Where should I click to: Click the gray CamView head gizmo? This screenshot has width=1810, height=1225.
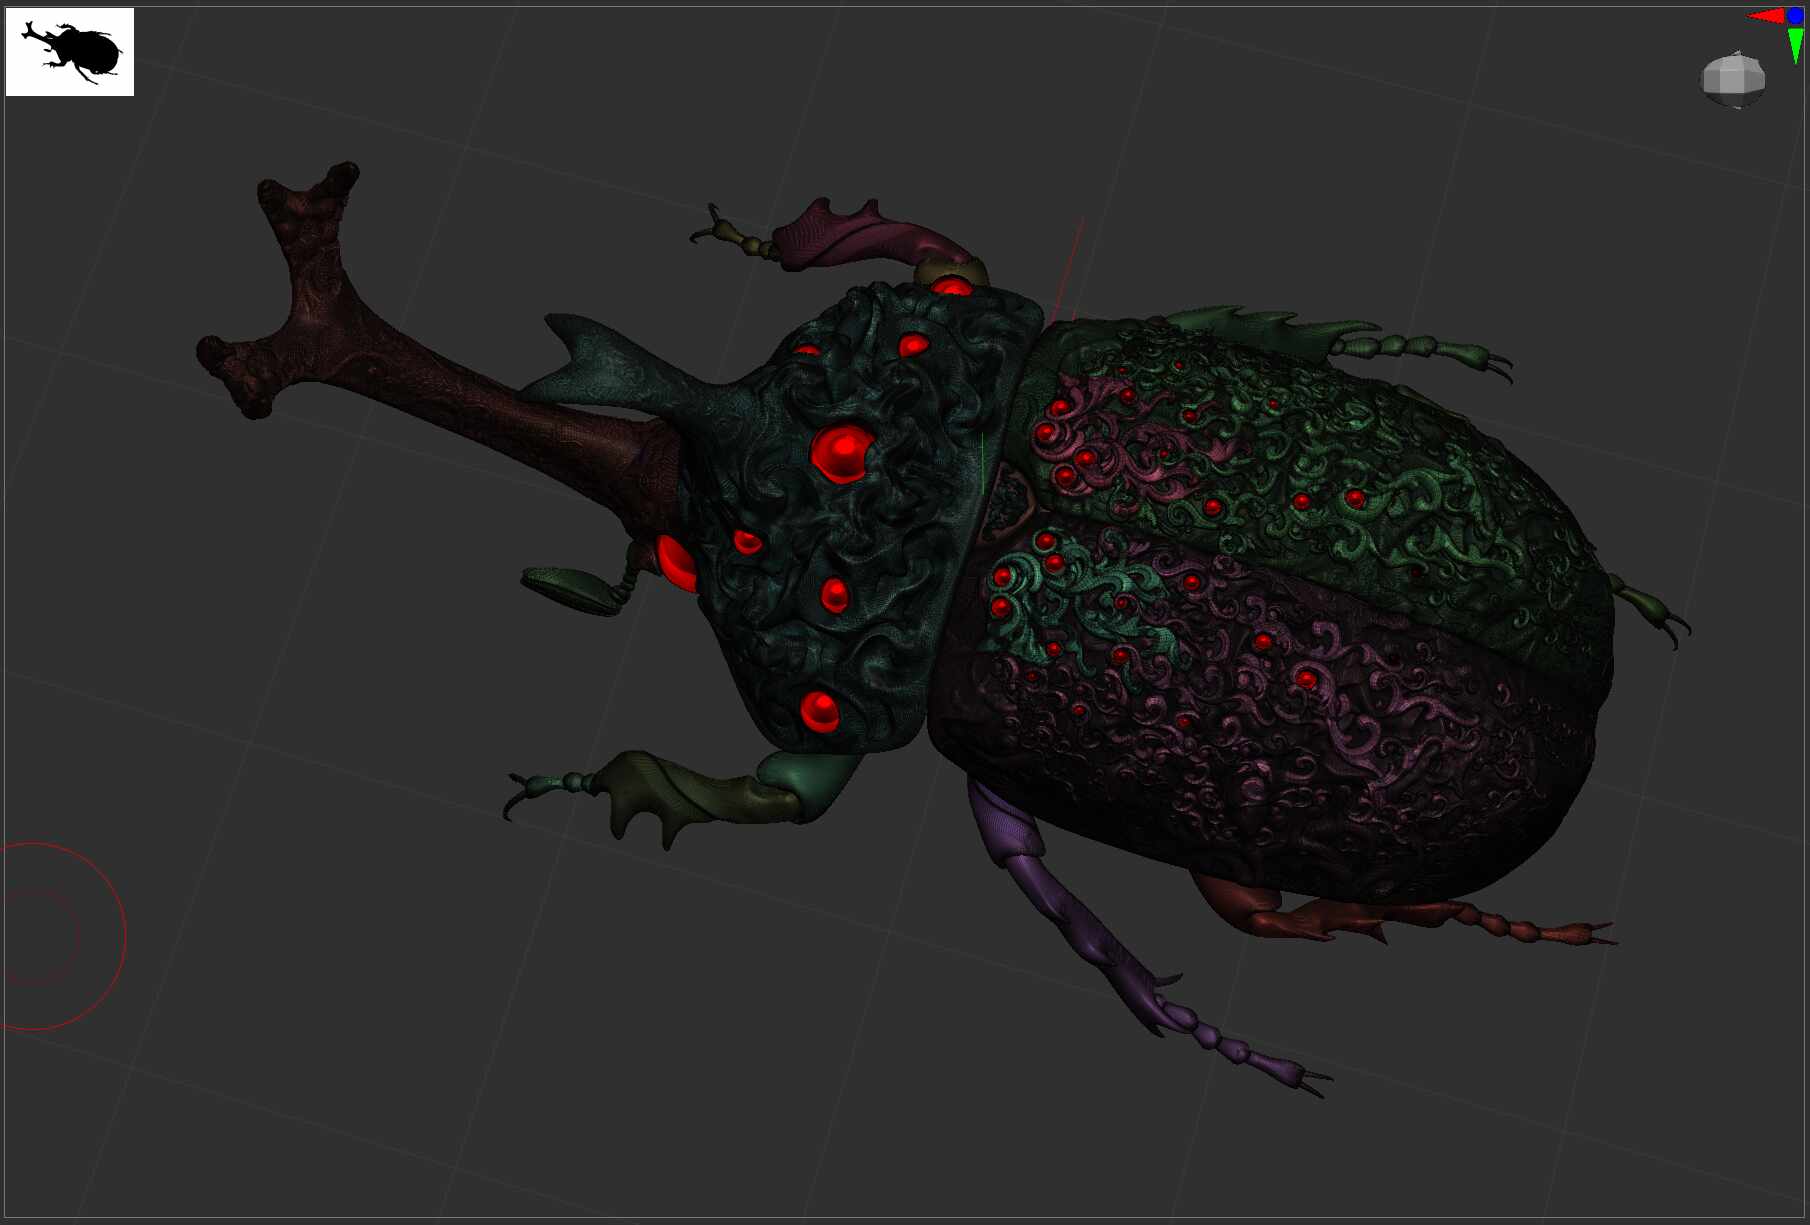pyautogui.click(x=1734, y=79)
